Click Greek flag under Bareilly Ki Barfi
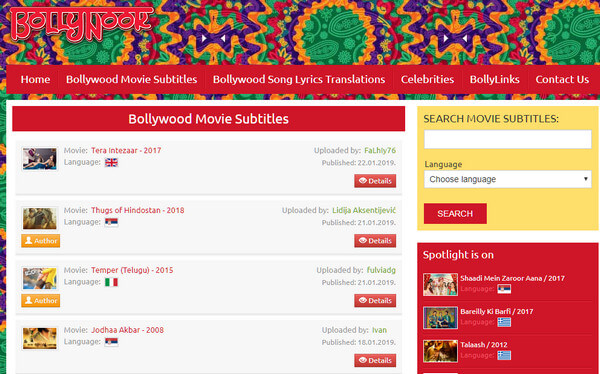The image size is (600, 374). point(504,322)
